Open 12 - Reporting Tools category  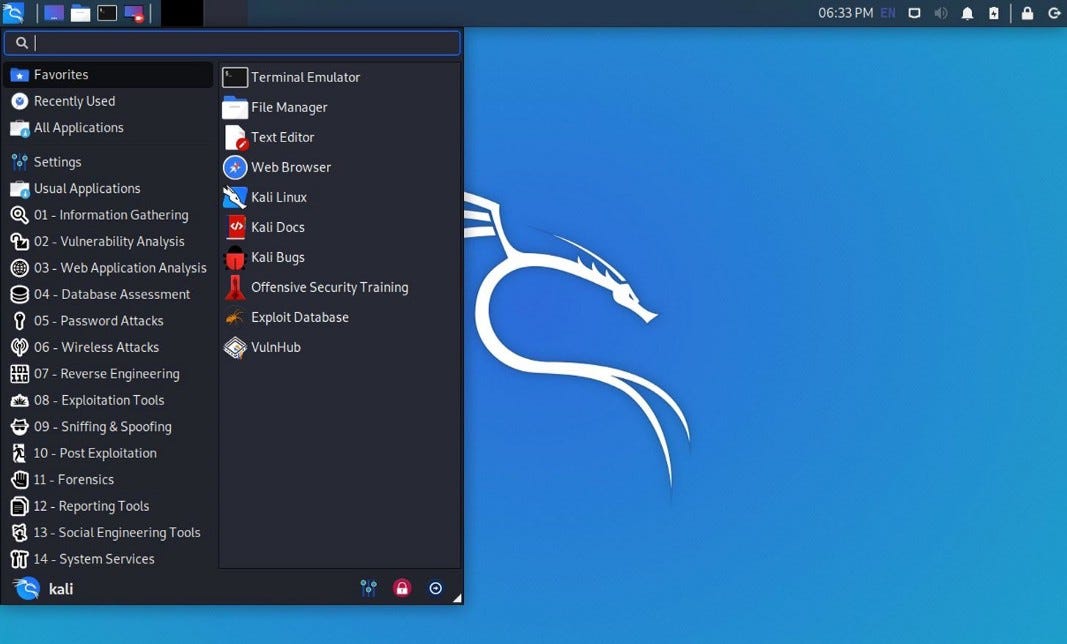coord(108,506)
